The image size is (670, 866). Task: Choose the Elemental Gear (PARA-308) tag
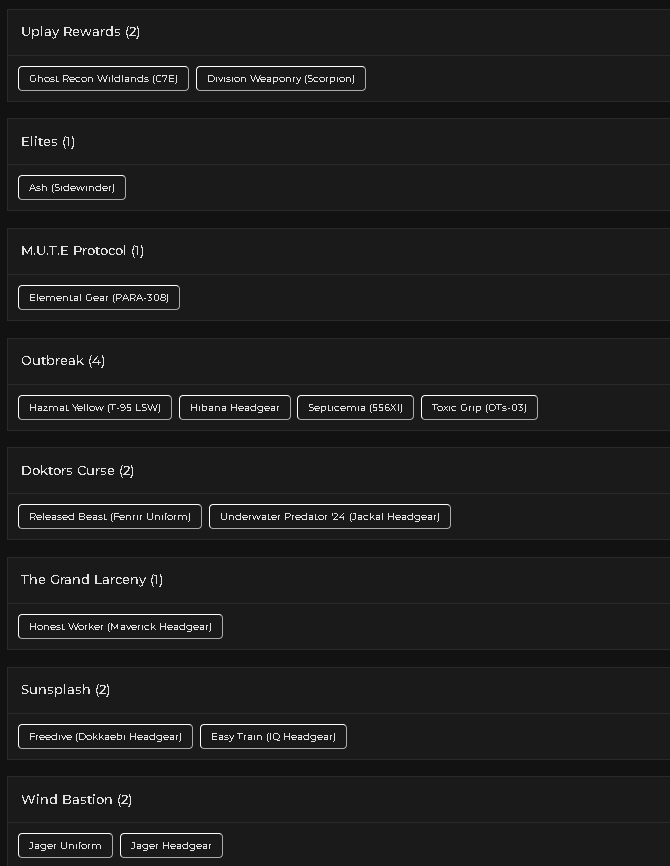tap(99, 298)
